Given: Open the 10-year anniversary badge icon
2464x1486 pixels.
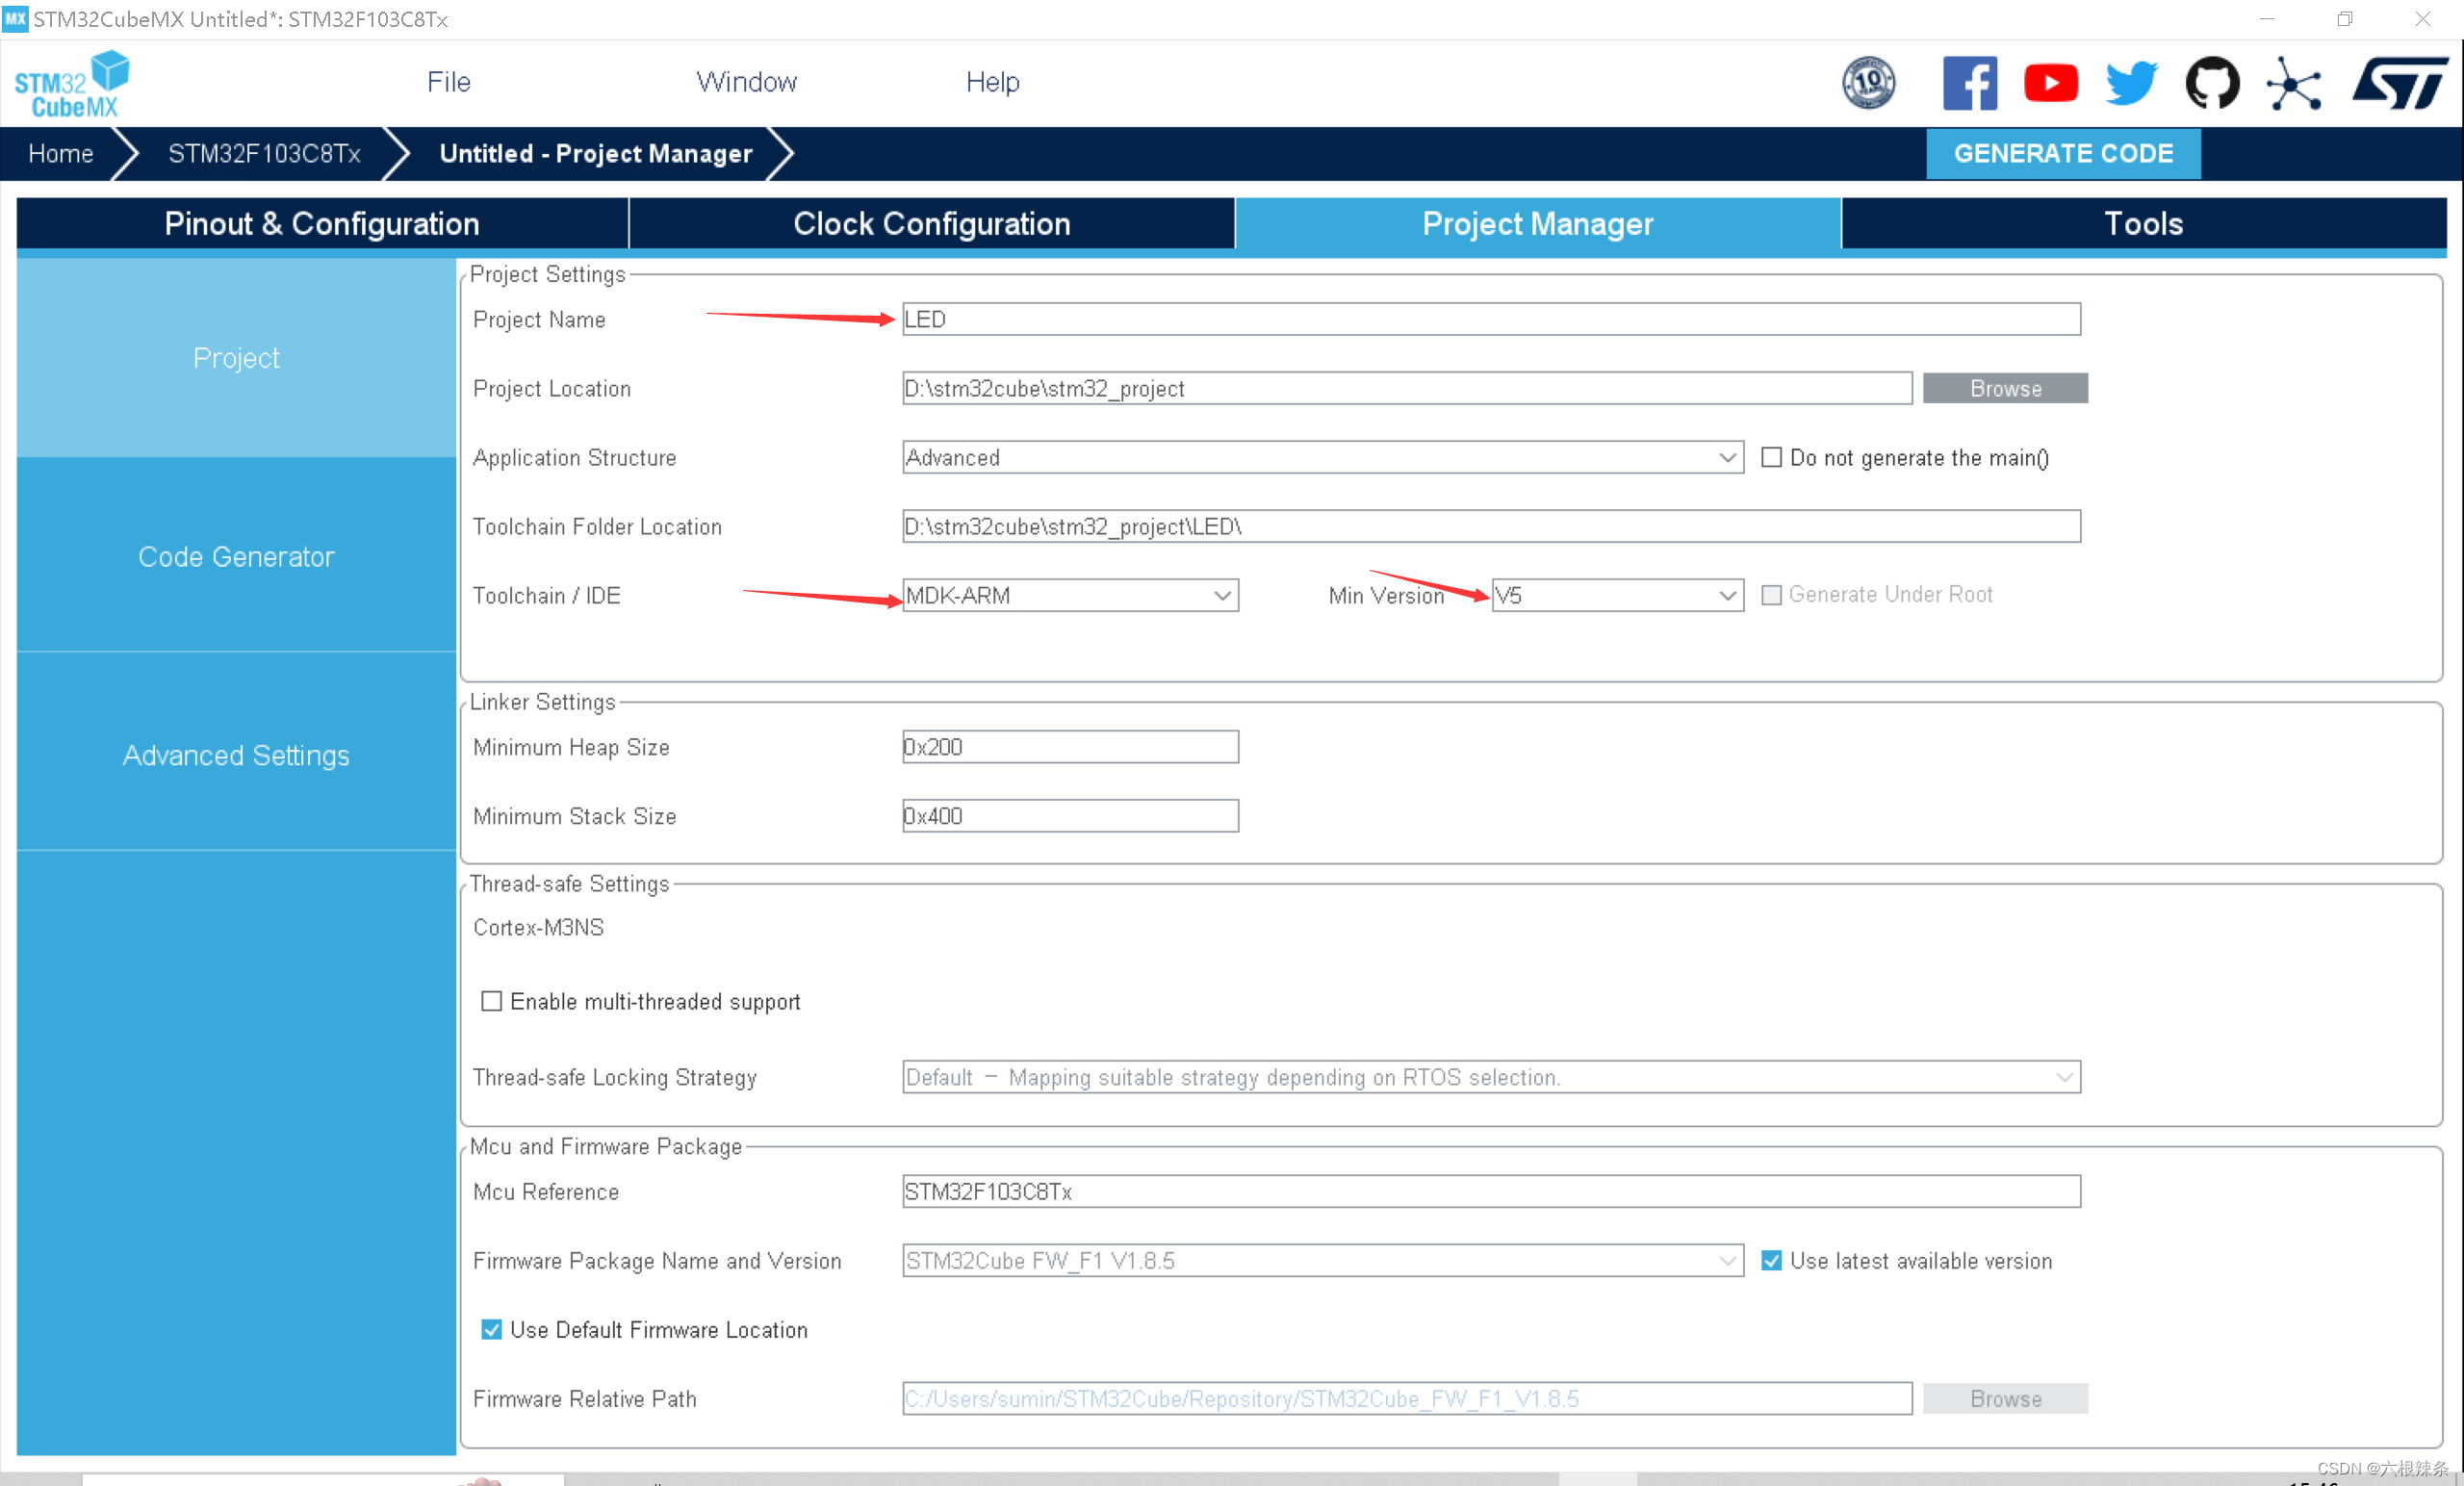Looking at the screenshot, I should tap(1867, 83).
